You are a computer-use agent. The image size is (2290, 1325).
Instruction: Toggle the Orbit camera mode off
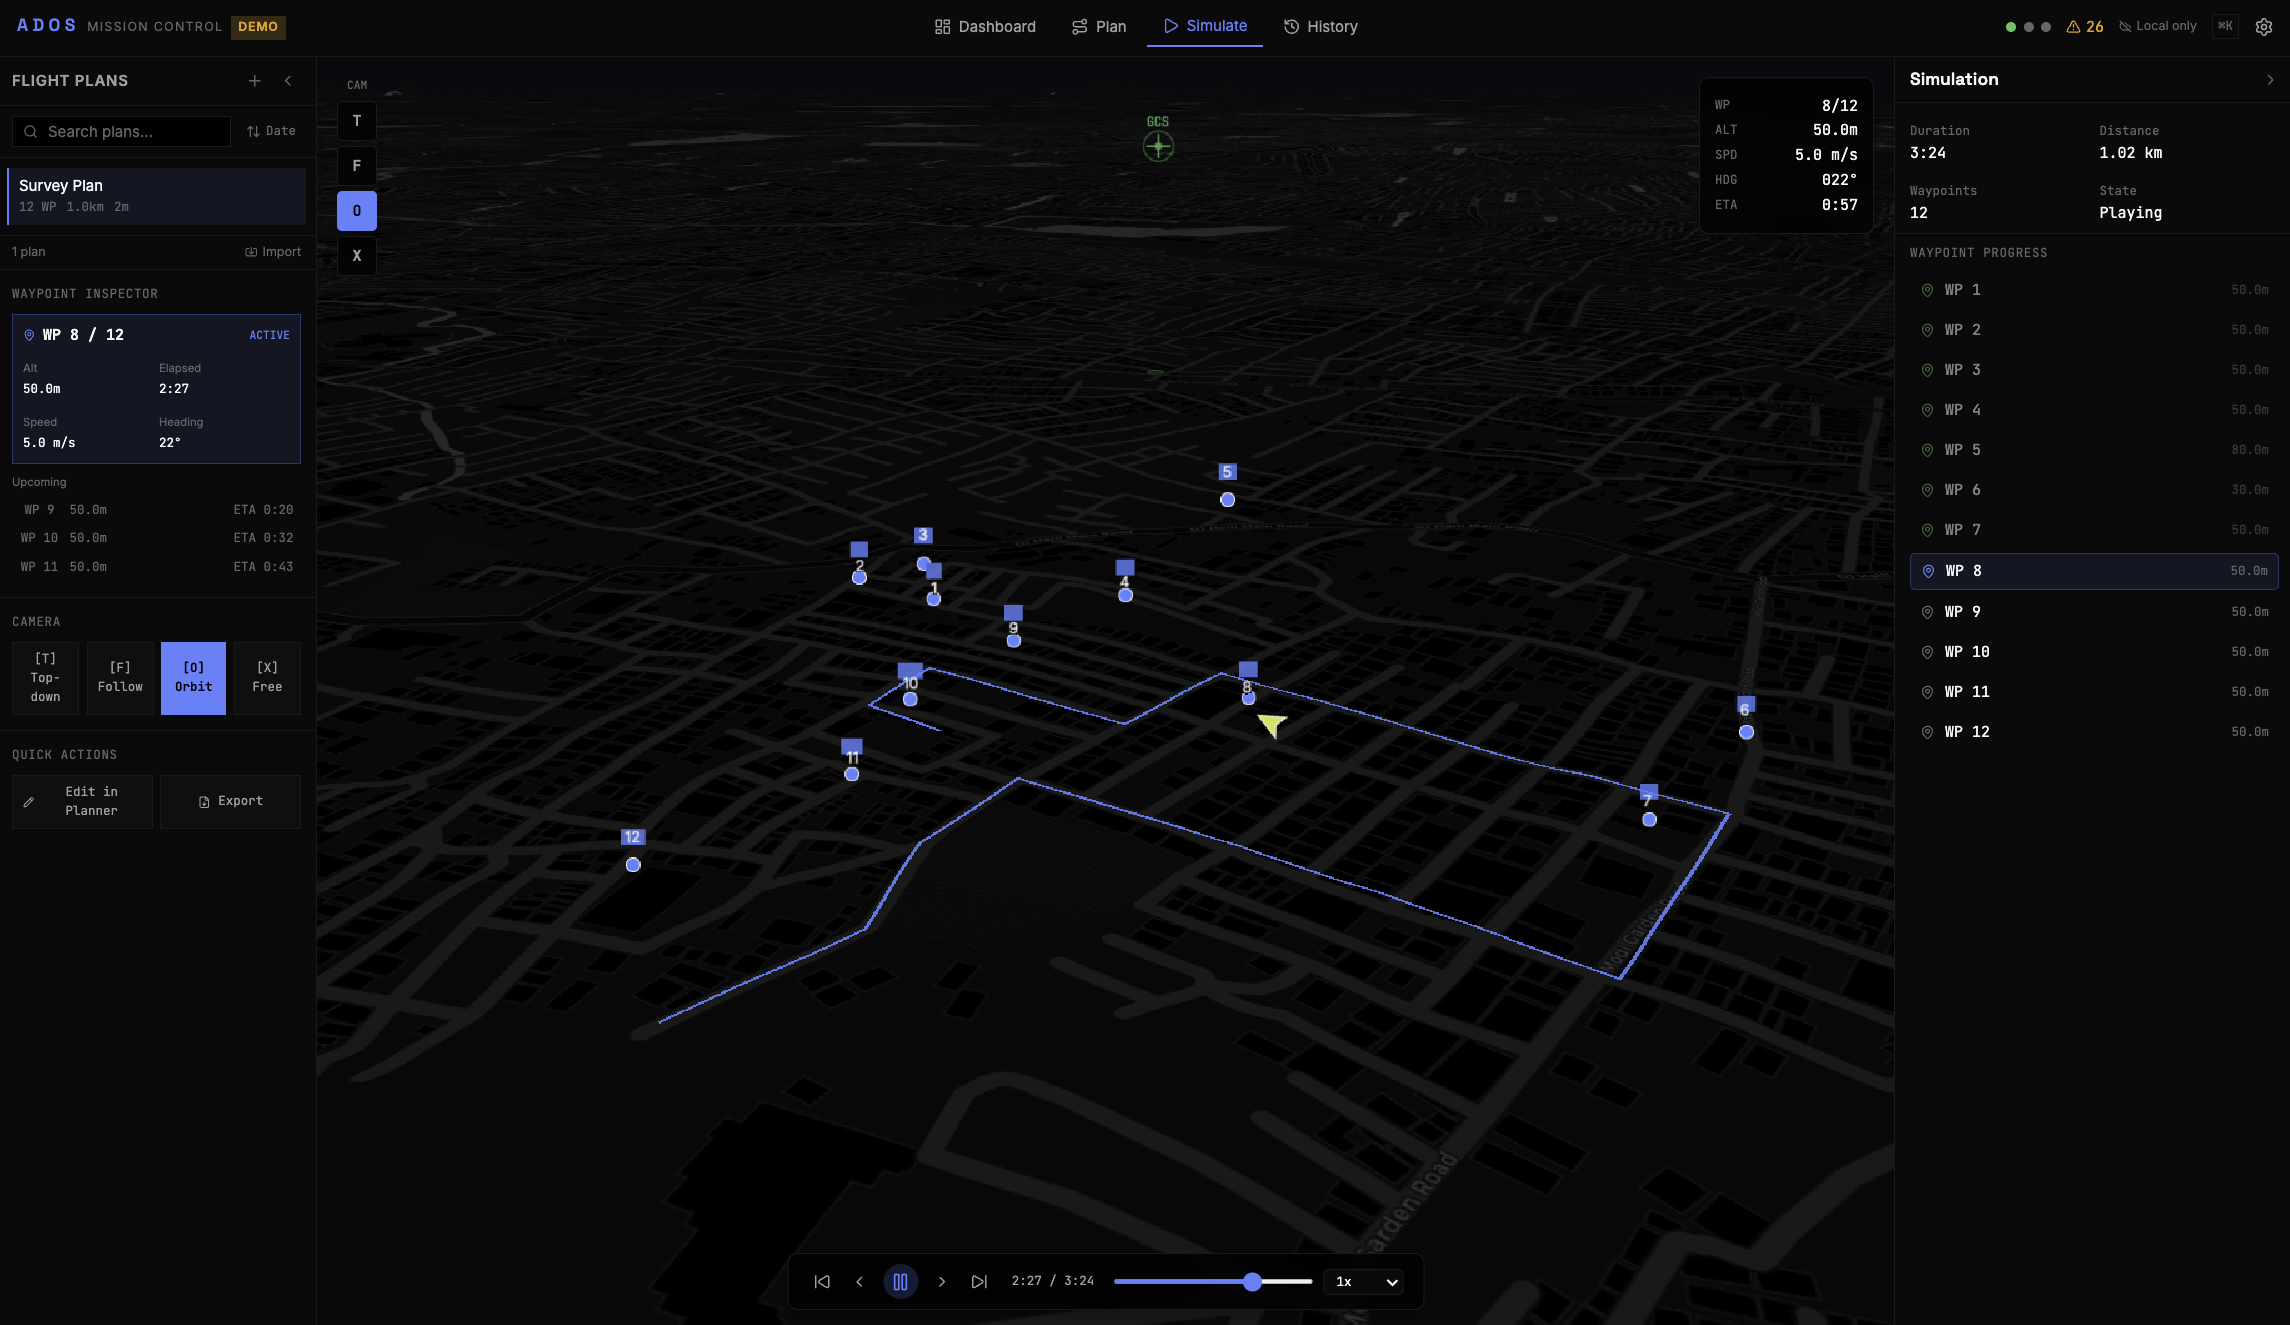[x=193, y=677]
